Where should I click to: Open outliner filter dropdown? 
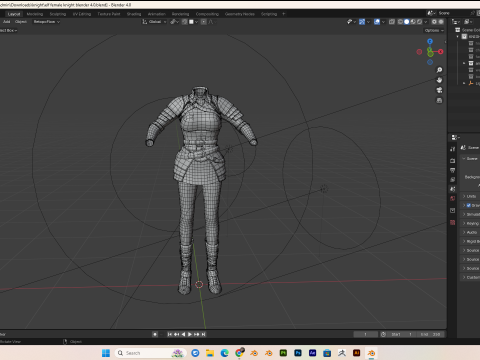[x=468, y=22]
